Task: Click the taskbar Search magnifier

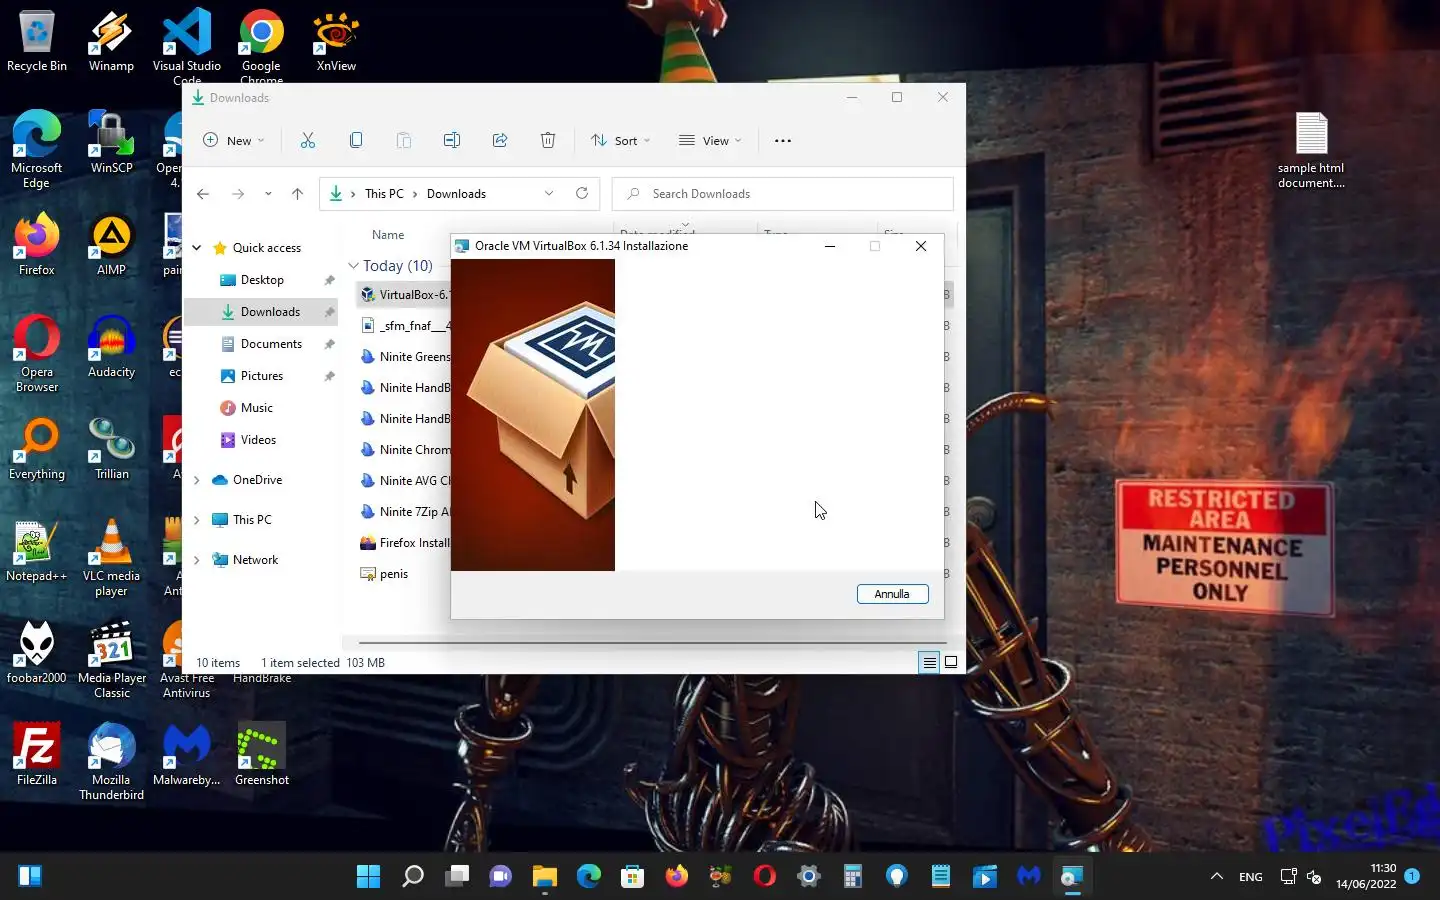Action: 412,877
